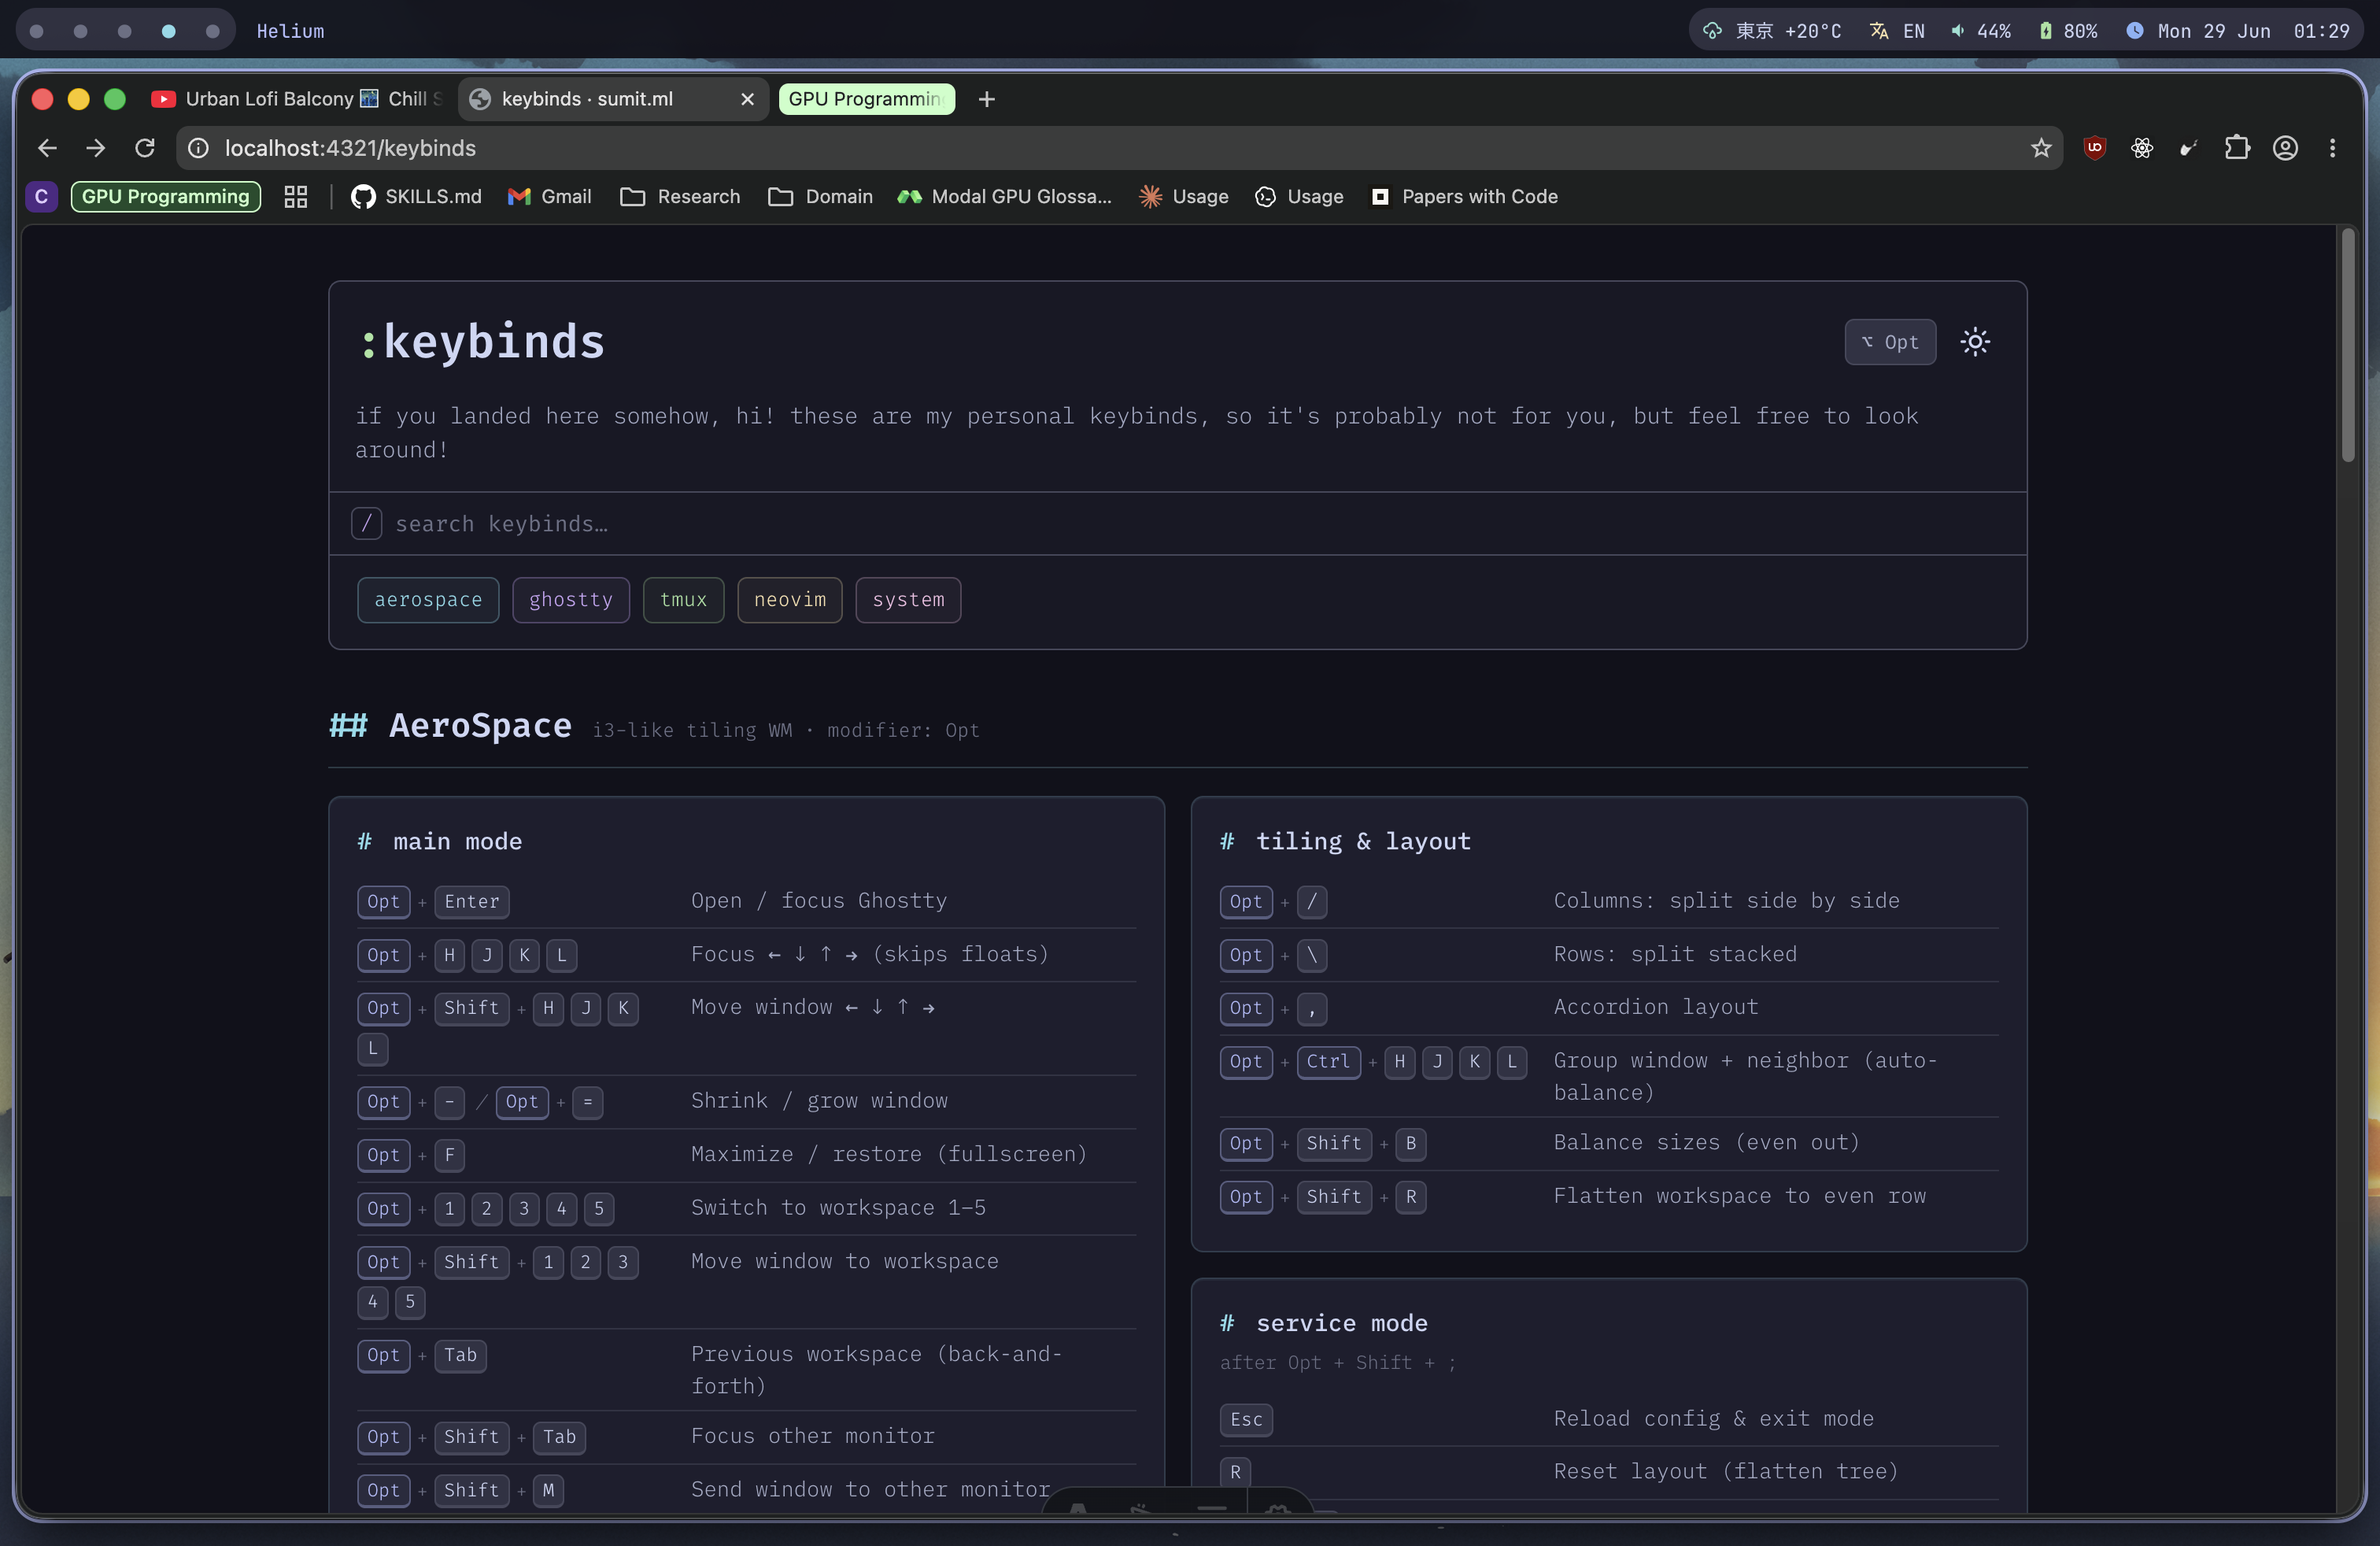Screen dimensions: 2380x1546
Task: Open the React developer tools extension
Action: 2142,148
